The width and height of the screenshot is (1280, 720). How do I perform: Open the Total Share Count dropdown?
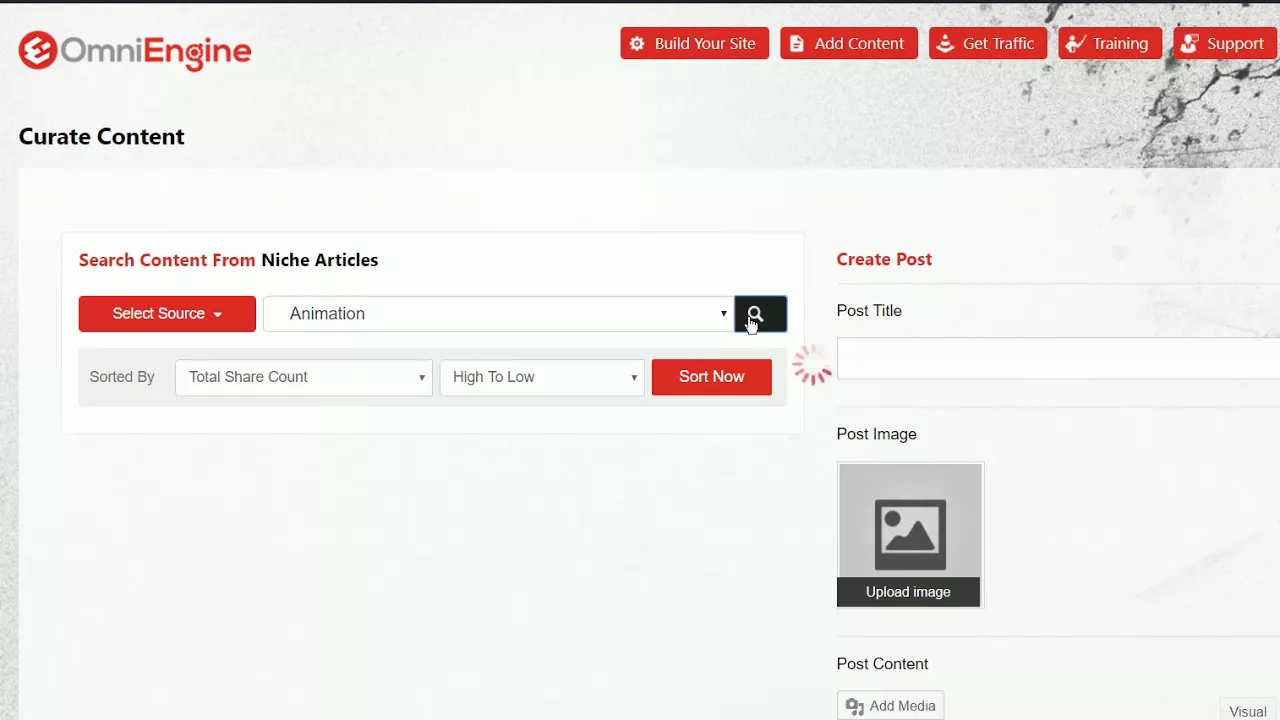point(304,377)
